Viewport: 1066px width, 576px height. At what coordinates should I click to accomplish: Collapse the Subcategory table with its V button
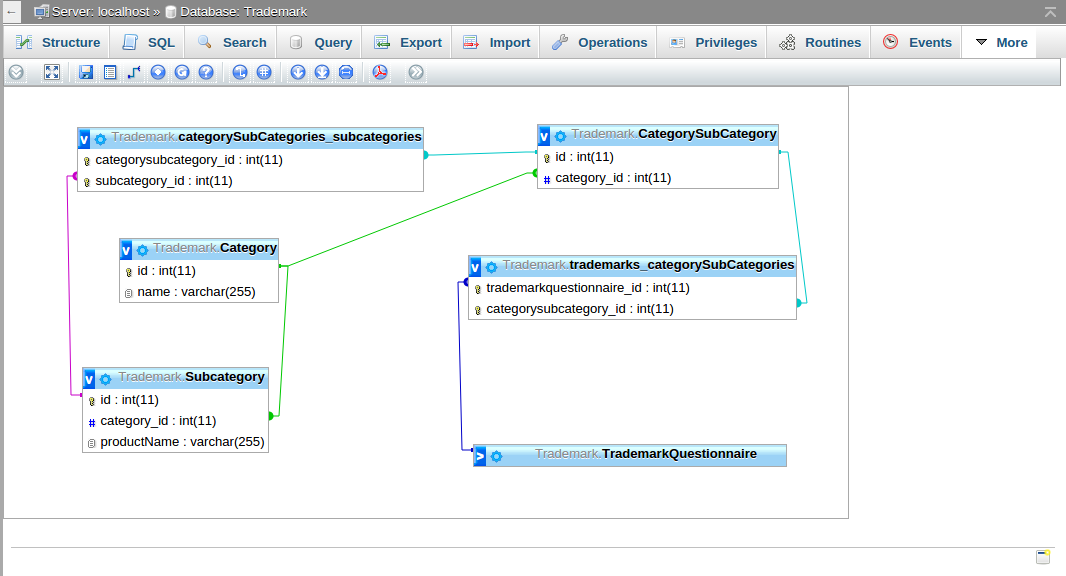click(89, 378)
